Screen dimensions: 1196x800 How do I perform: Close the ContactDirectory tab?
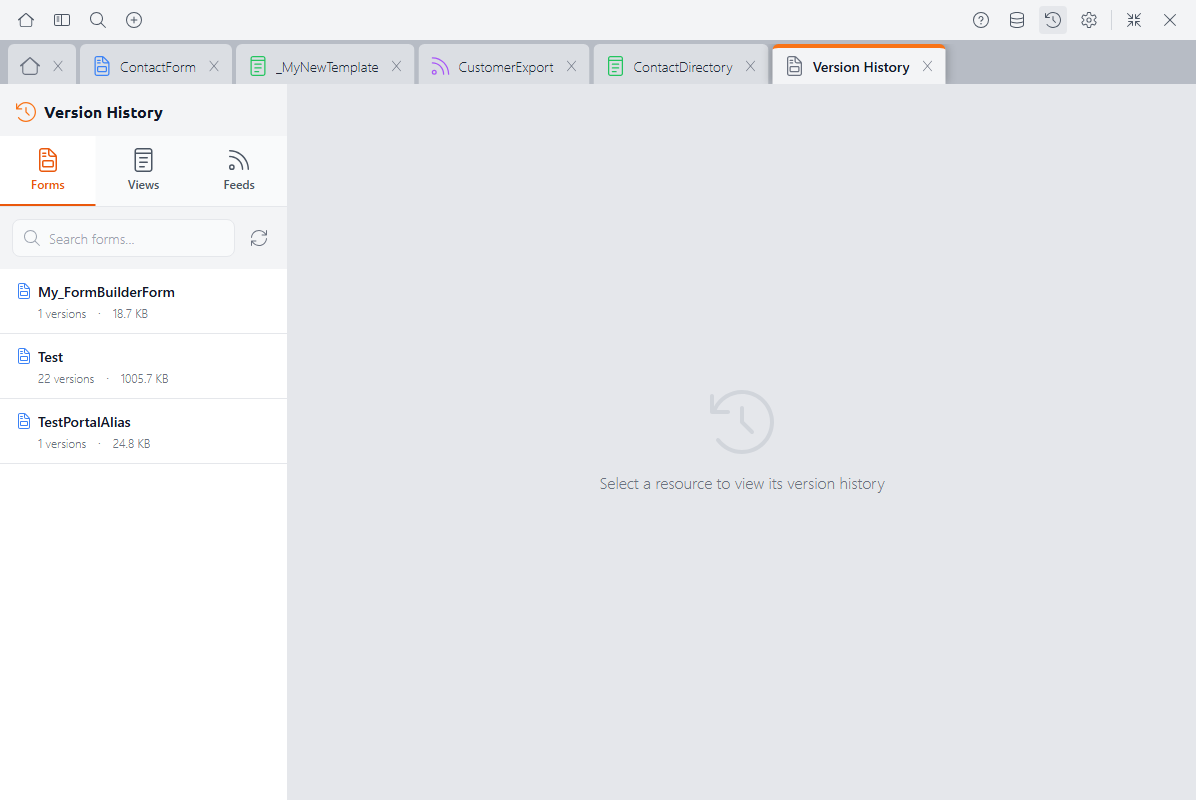pyautogui.click(x=751, y=66)
